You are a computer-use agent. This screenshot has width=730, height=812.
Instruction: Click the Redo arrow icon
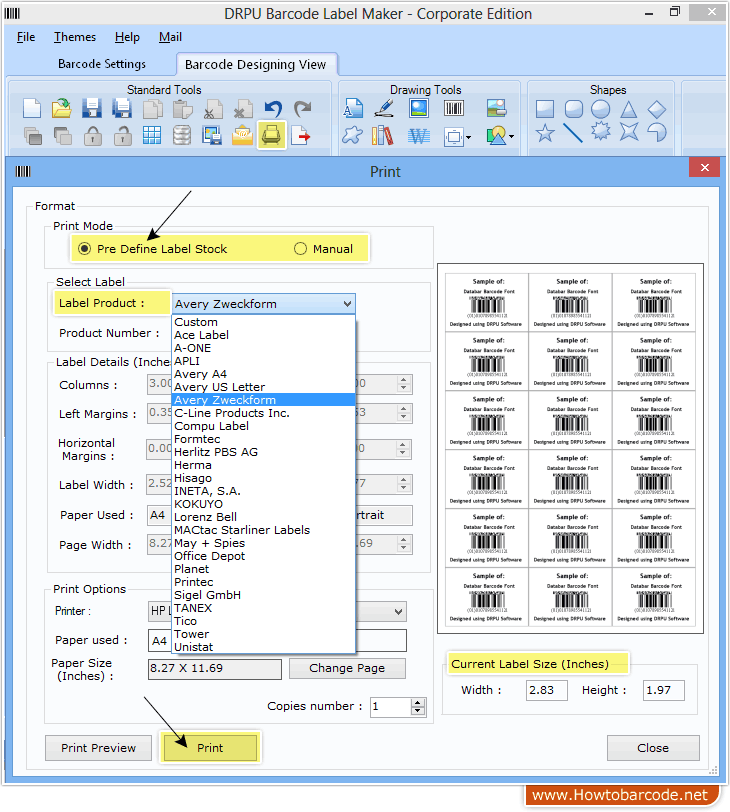(x=302, y=109)
